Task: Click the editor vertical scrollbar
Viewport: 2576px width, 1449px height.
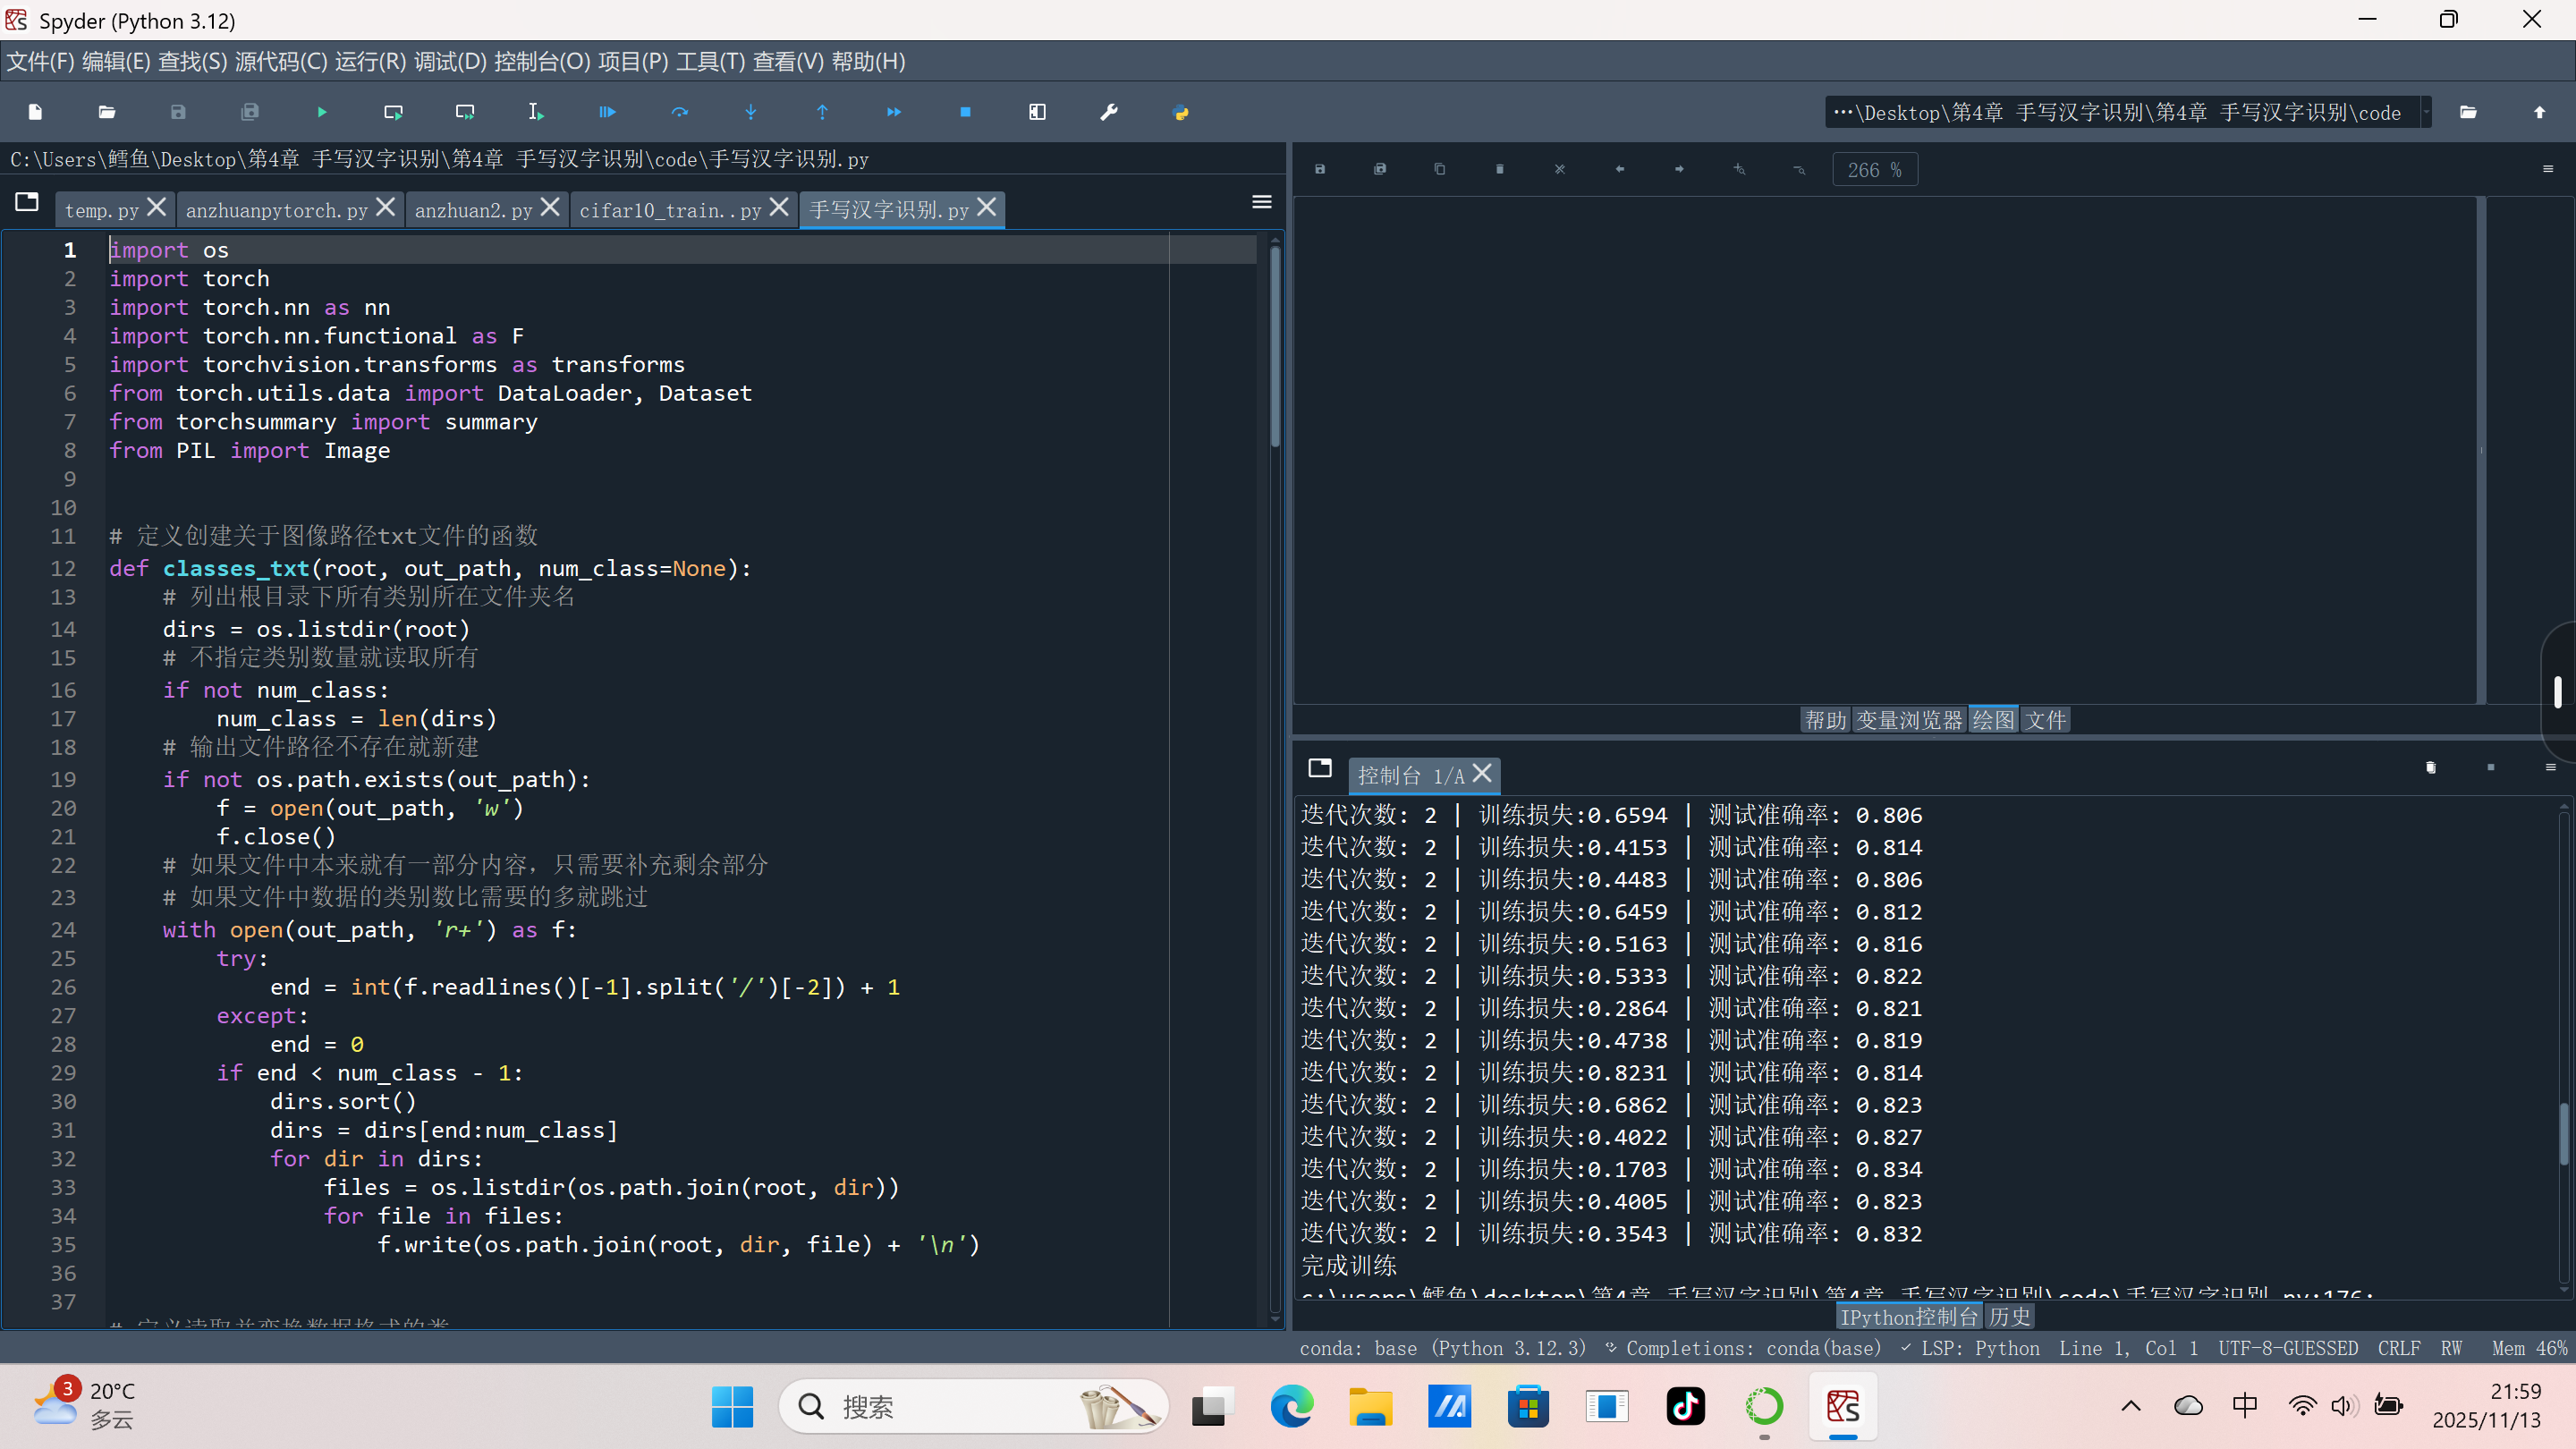Action: pos(1275,345)
